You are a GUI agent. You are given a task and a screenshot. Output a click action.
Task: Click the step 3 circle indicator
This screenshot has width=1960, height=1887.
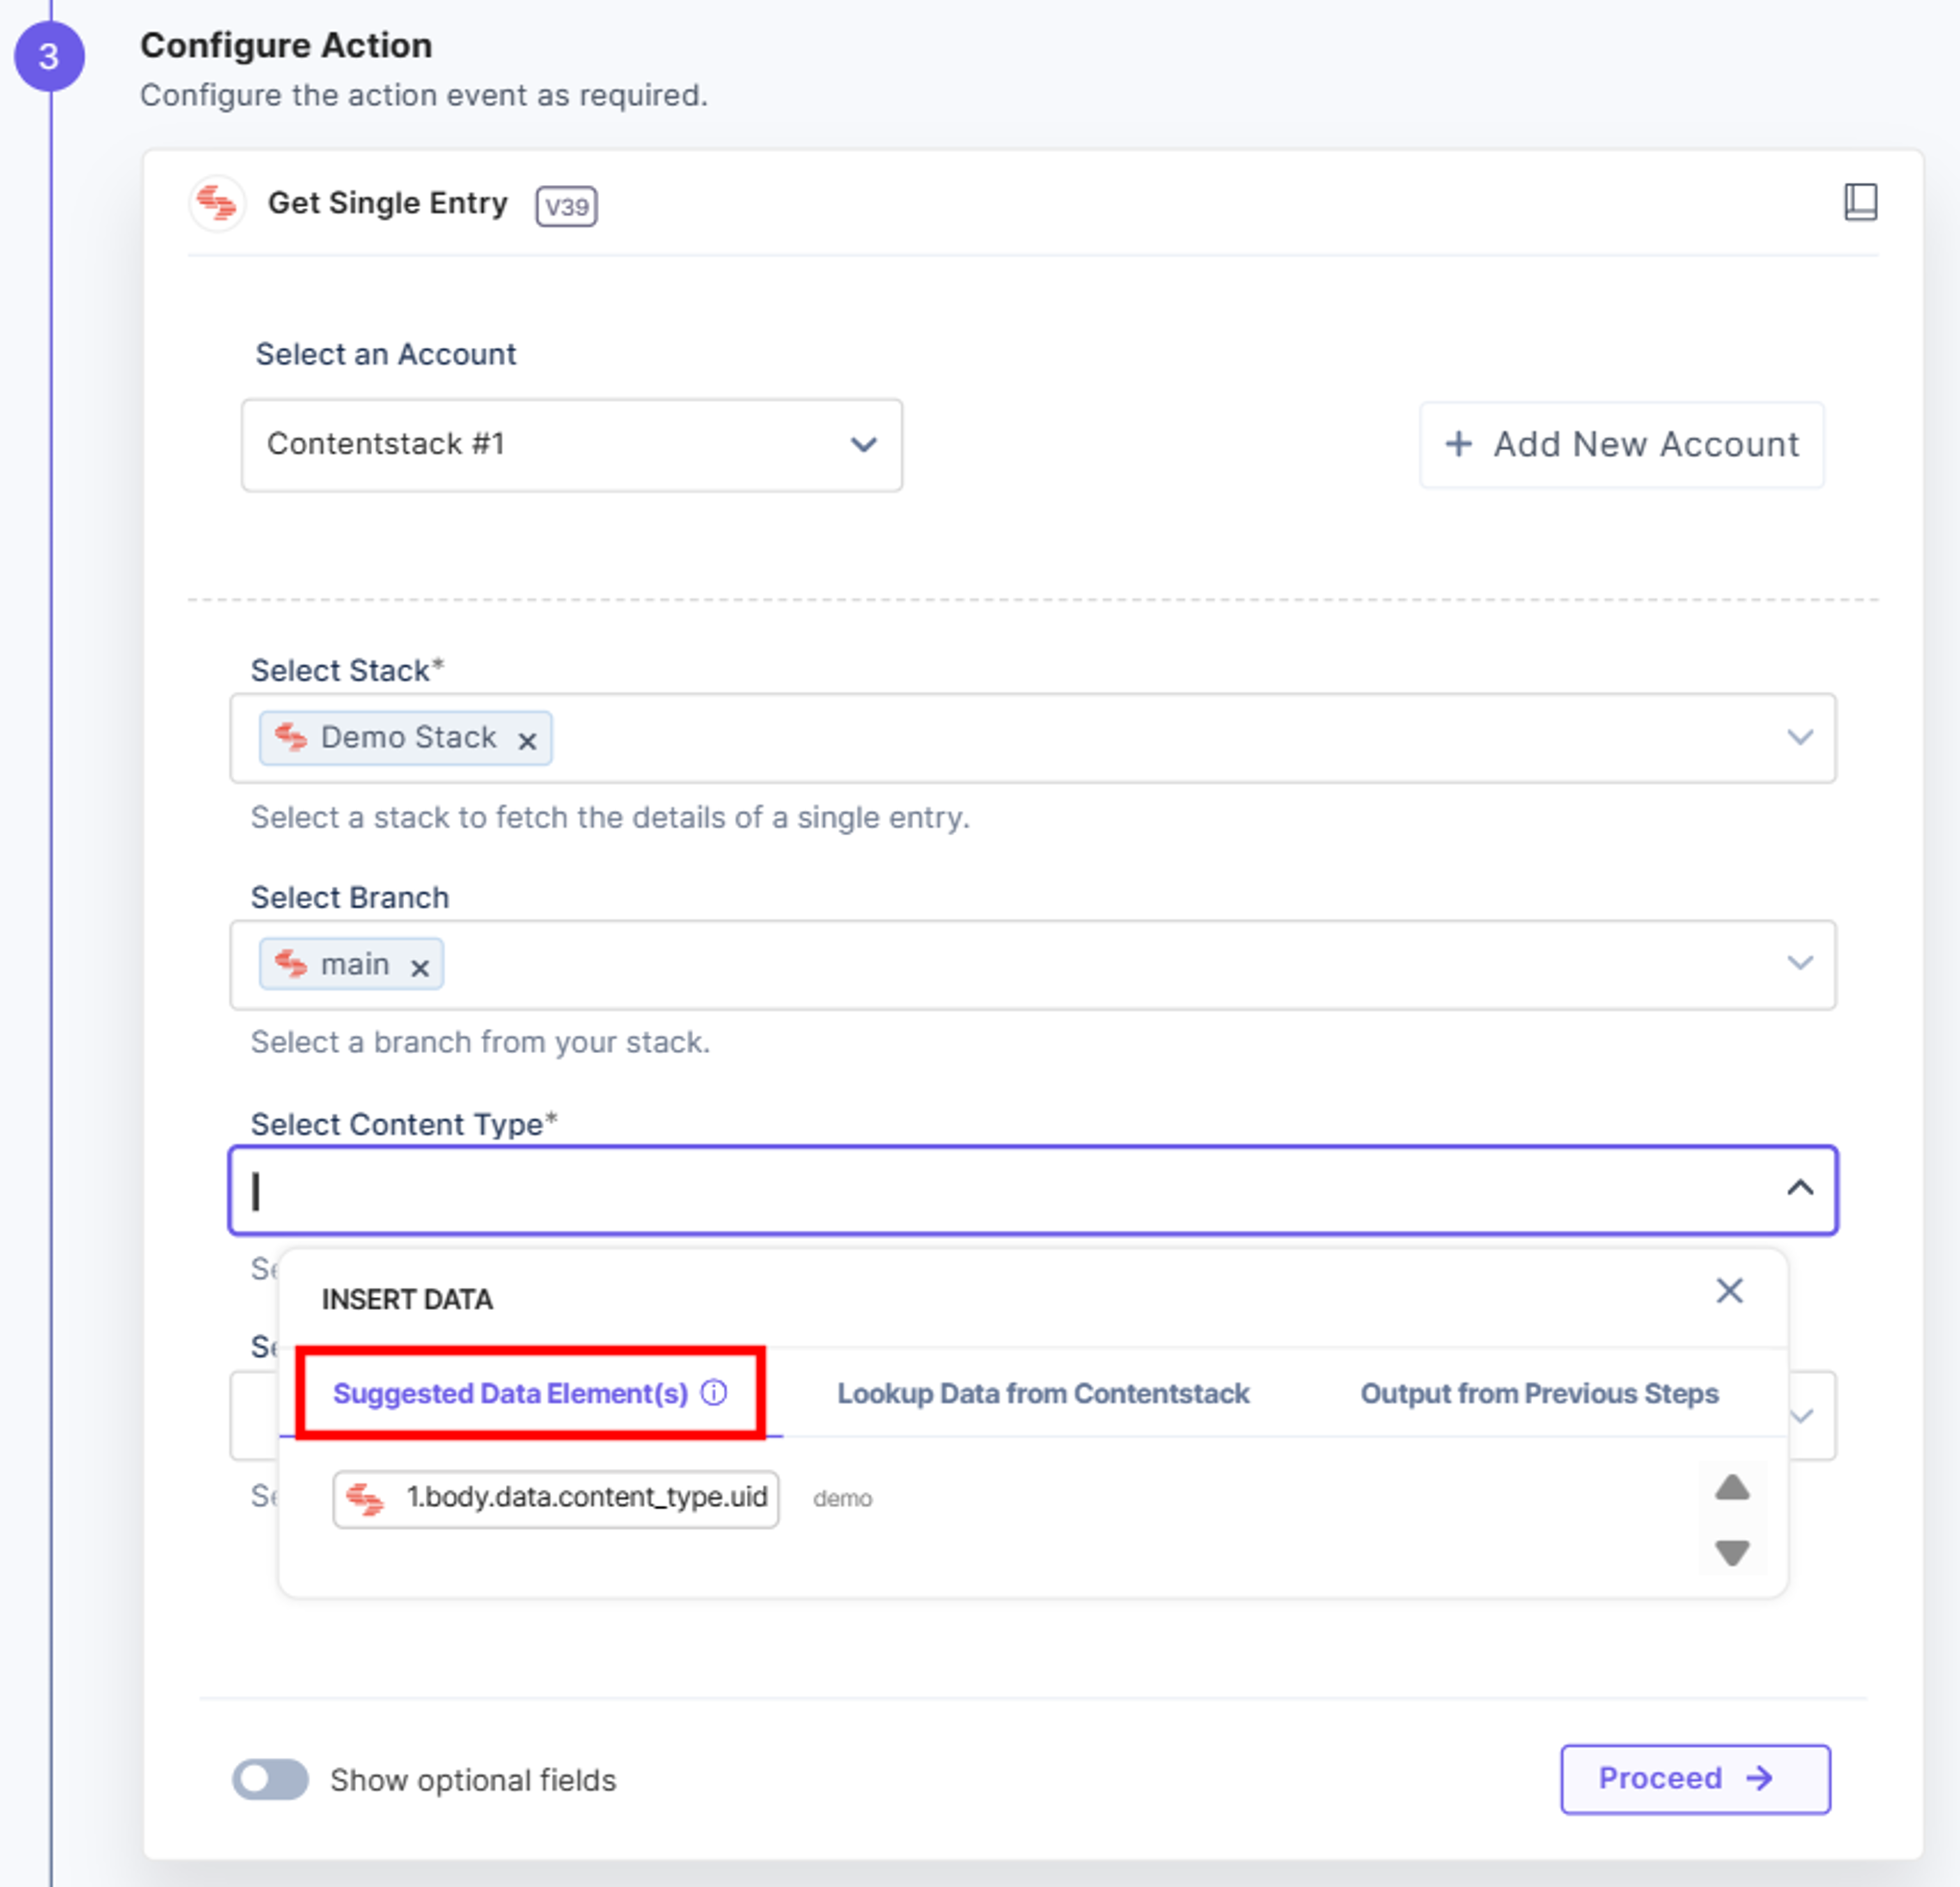tap(48, 56)
